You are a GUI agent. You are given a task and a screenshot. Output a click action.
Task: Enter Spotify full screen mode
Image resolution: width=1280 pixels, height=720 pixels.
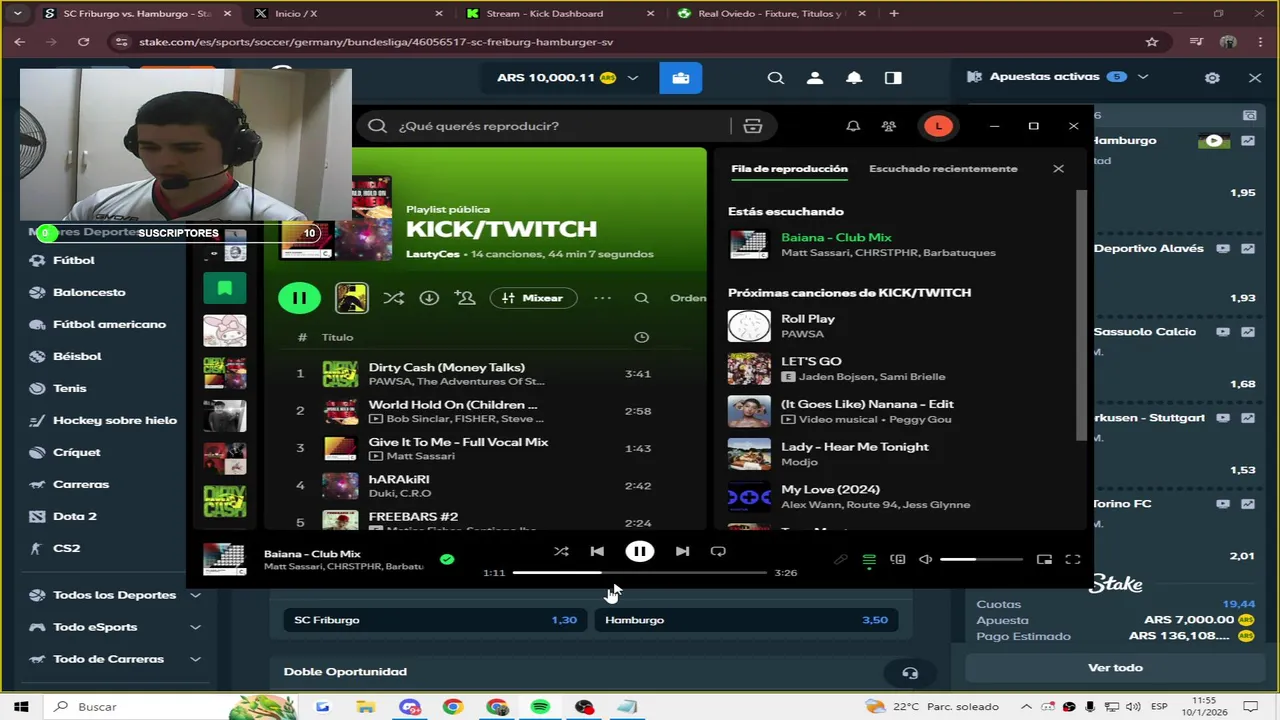coord(1073,560)
